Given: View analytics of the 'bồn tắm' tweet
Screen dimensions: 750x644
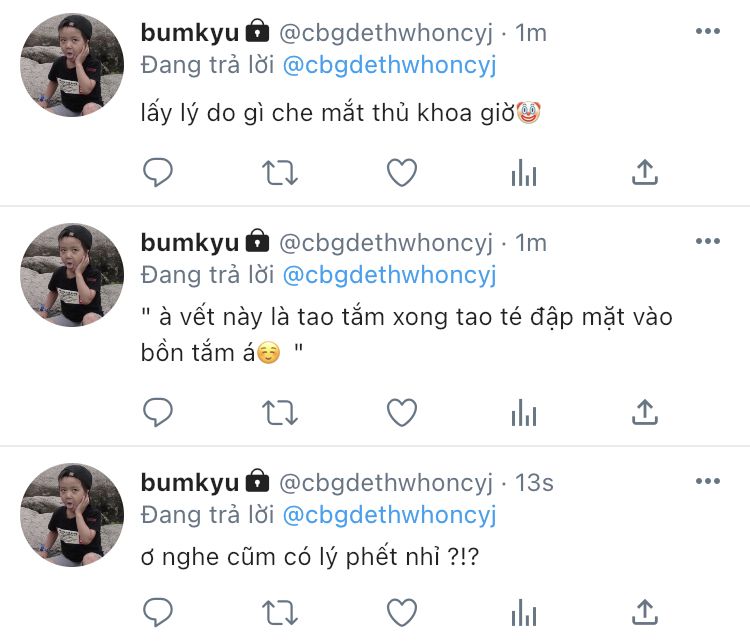Looking at the screenshot, I should coord(524,412).
